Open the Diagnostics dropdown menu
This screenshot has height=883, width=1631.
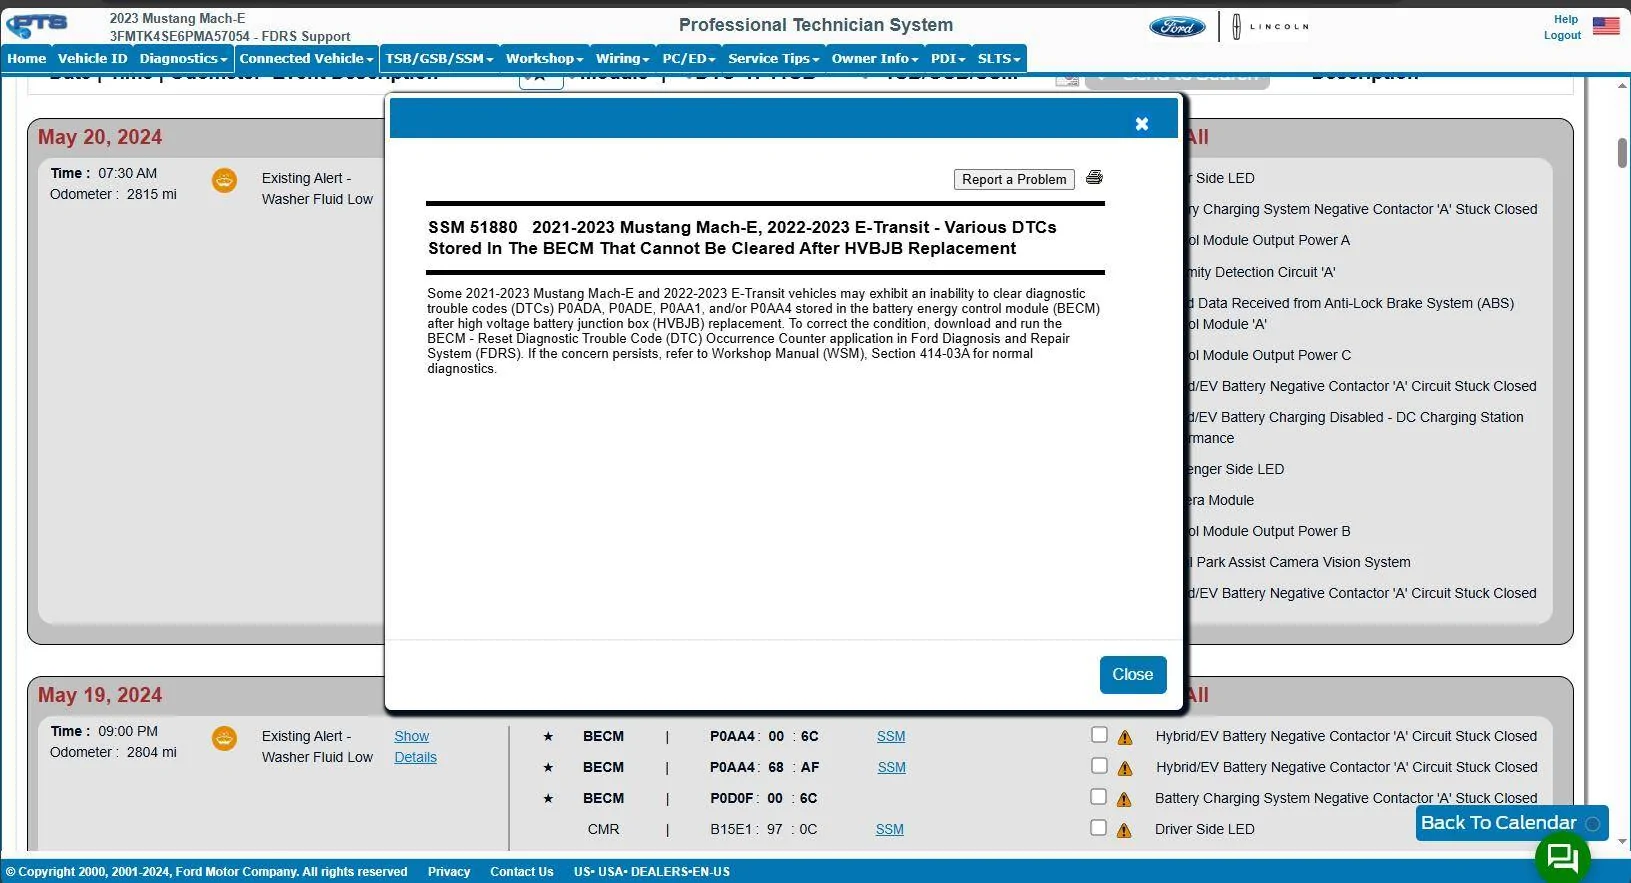click(183, 58)
